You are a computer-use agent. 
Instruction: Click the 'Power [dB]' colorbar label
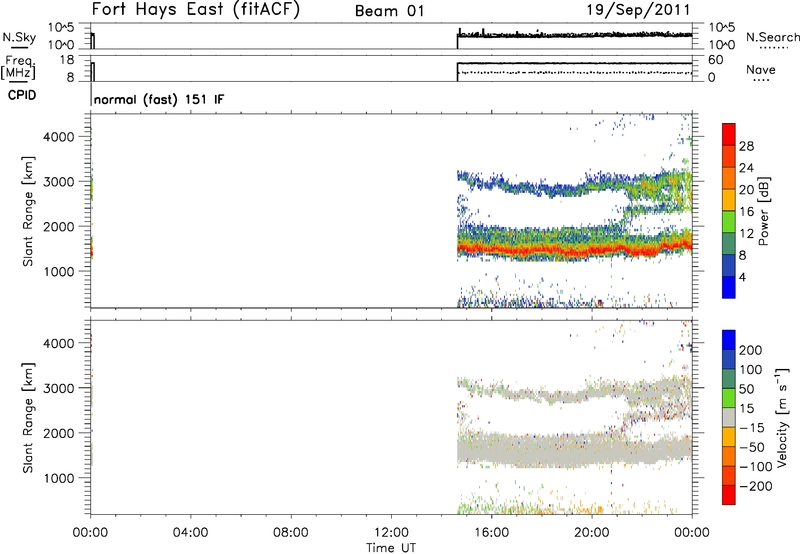(x=763, y=211)
